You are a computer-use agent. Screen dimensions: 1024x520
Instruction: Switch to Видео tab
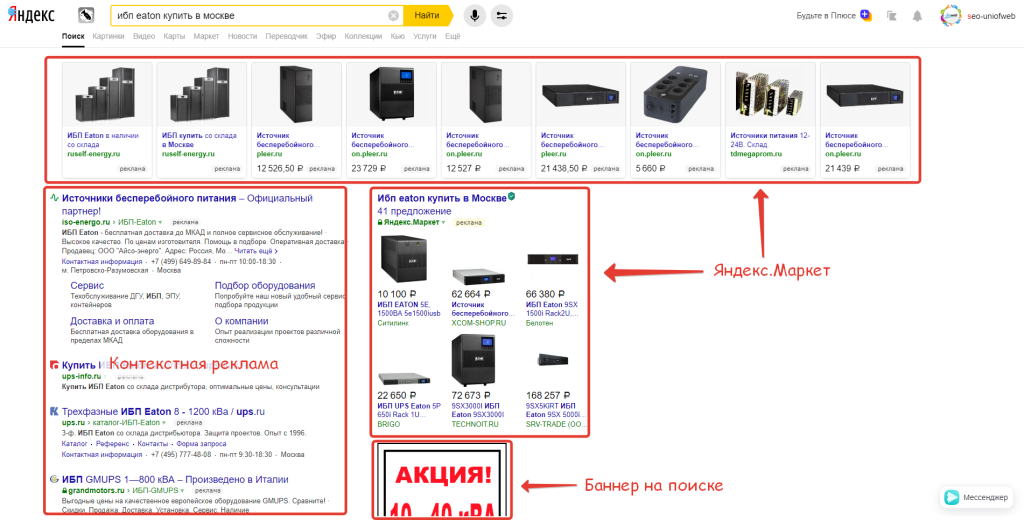(144, 37)
